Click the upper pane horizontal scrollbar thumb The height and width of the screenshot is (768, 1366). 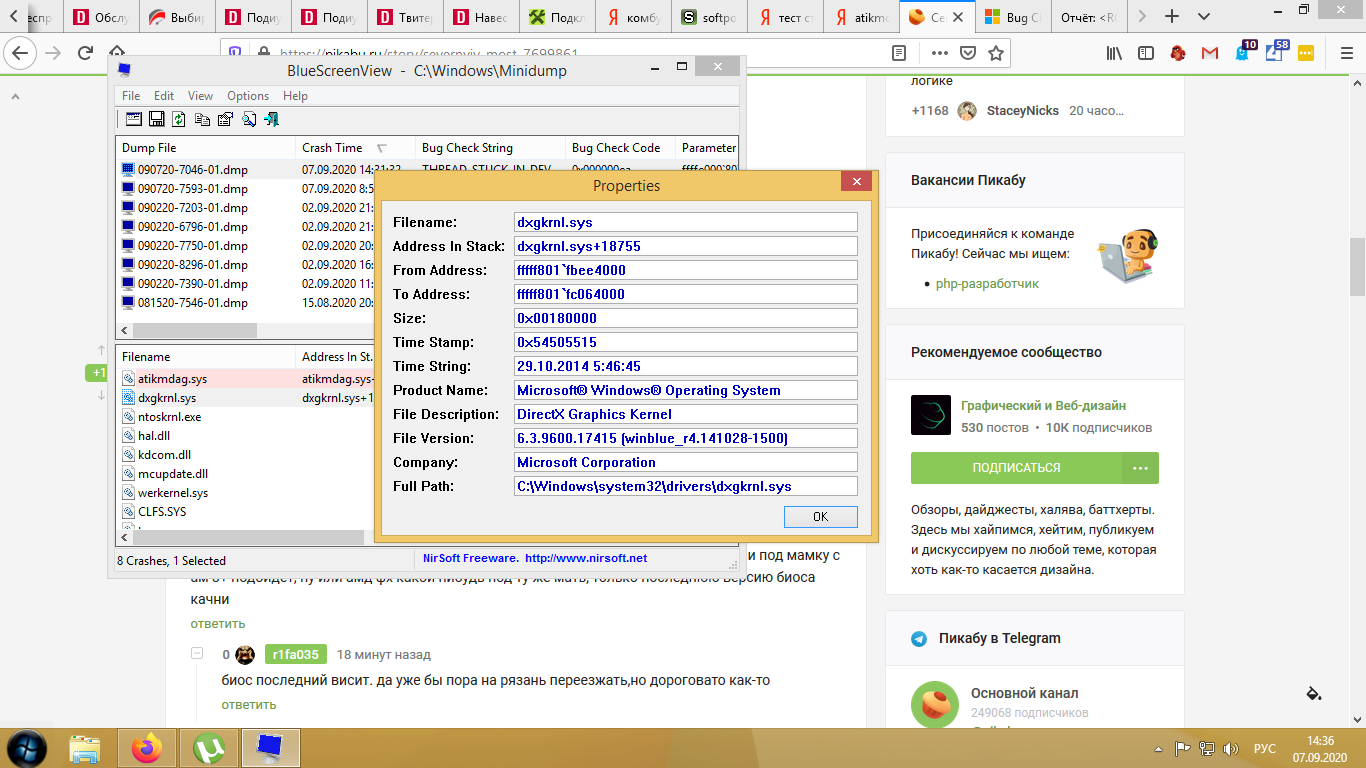click(195, 331)
